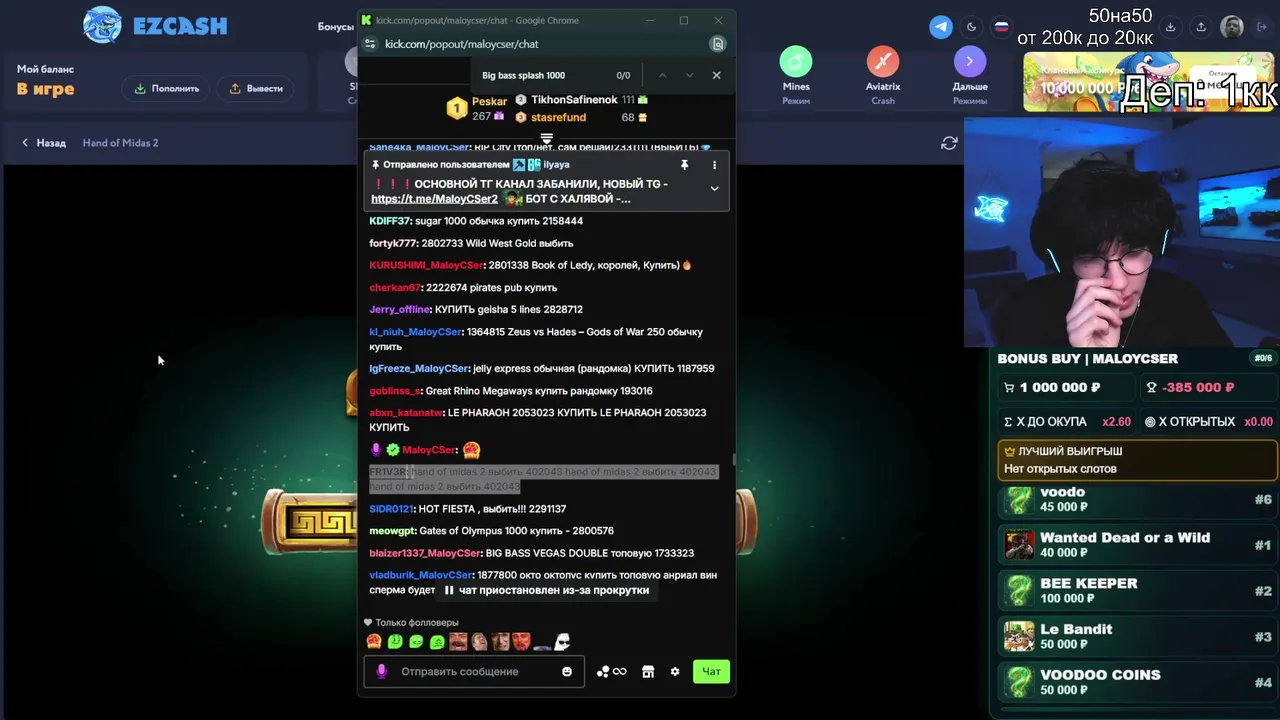This screenshot has width=1280, height=720.
Task: Open the emoji picker smiley icon
Action: pos(567,671)
